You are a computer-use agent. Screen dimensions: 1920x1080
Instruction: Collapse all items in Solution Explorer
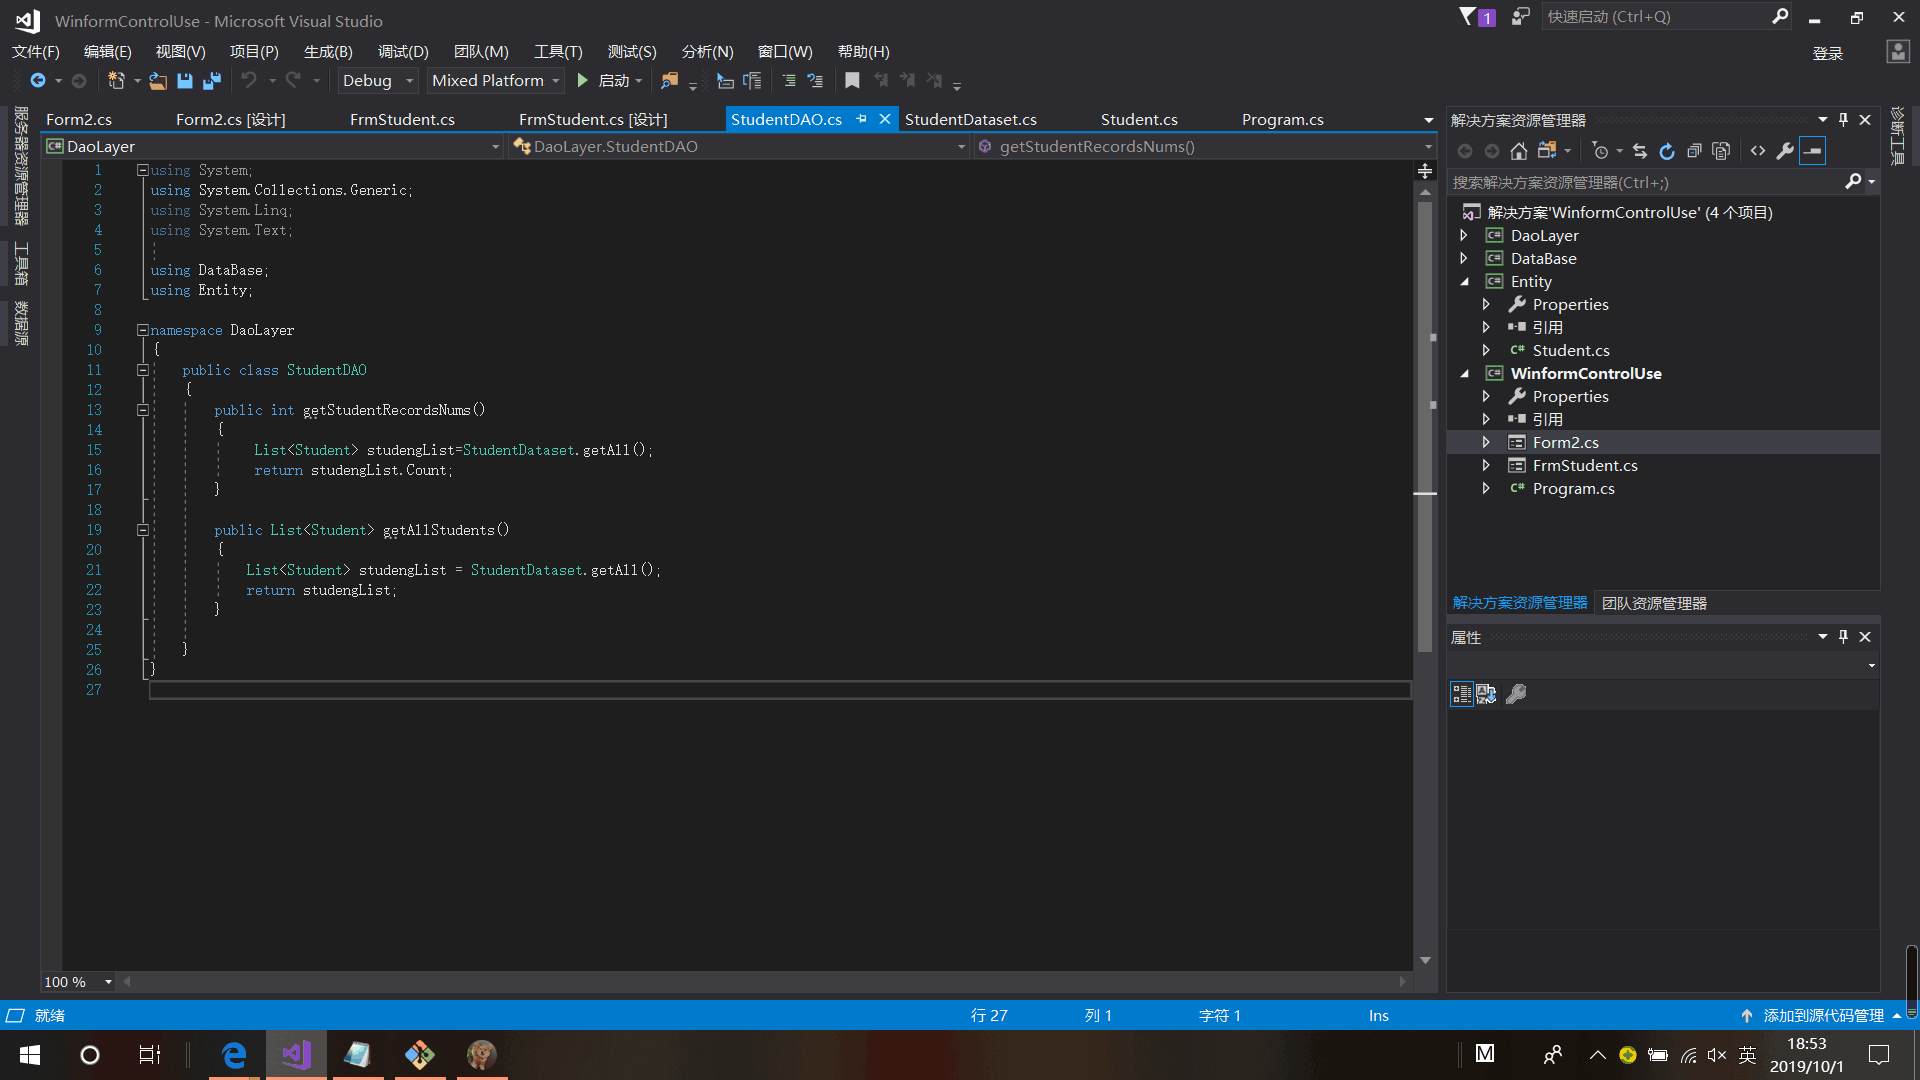coord(1694,151)
